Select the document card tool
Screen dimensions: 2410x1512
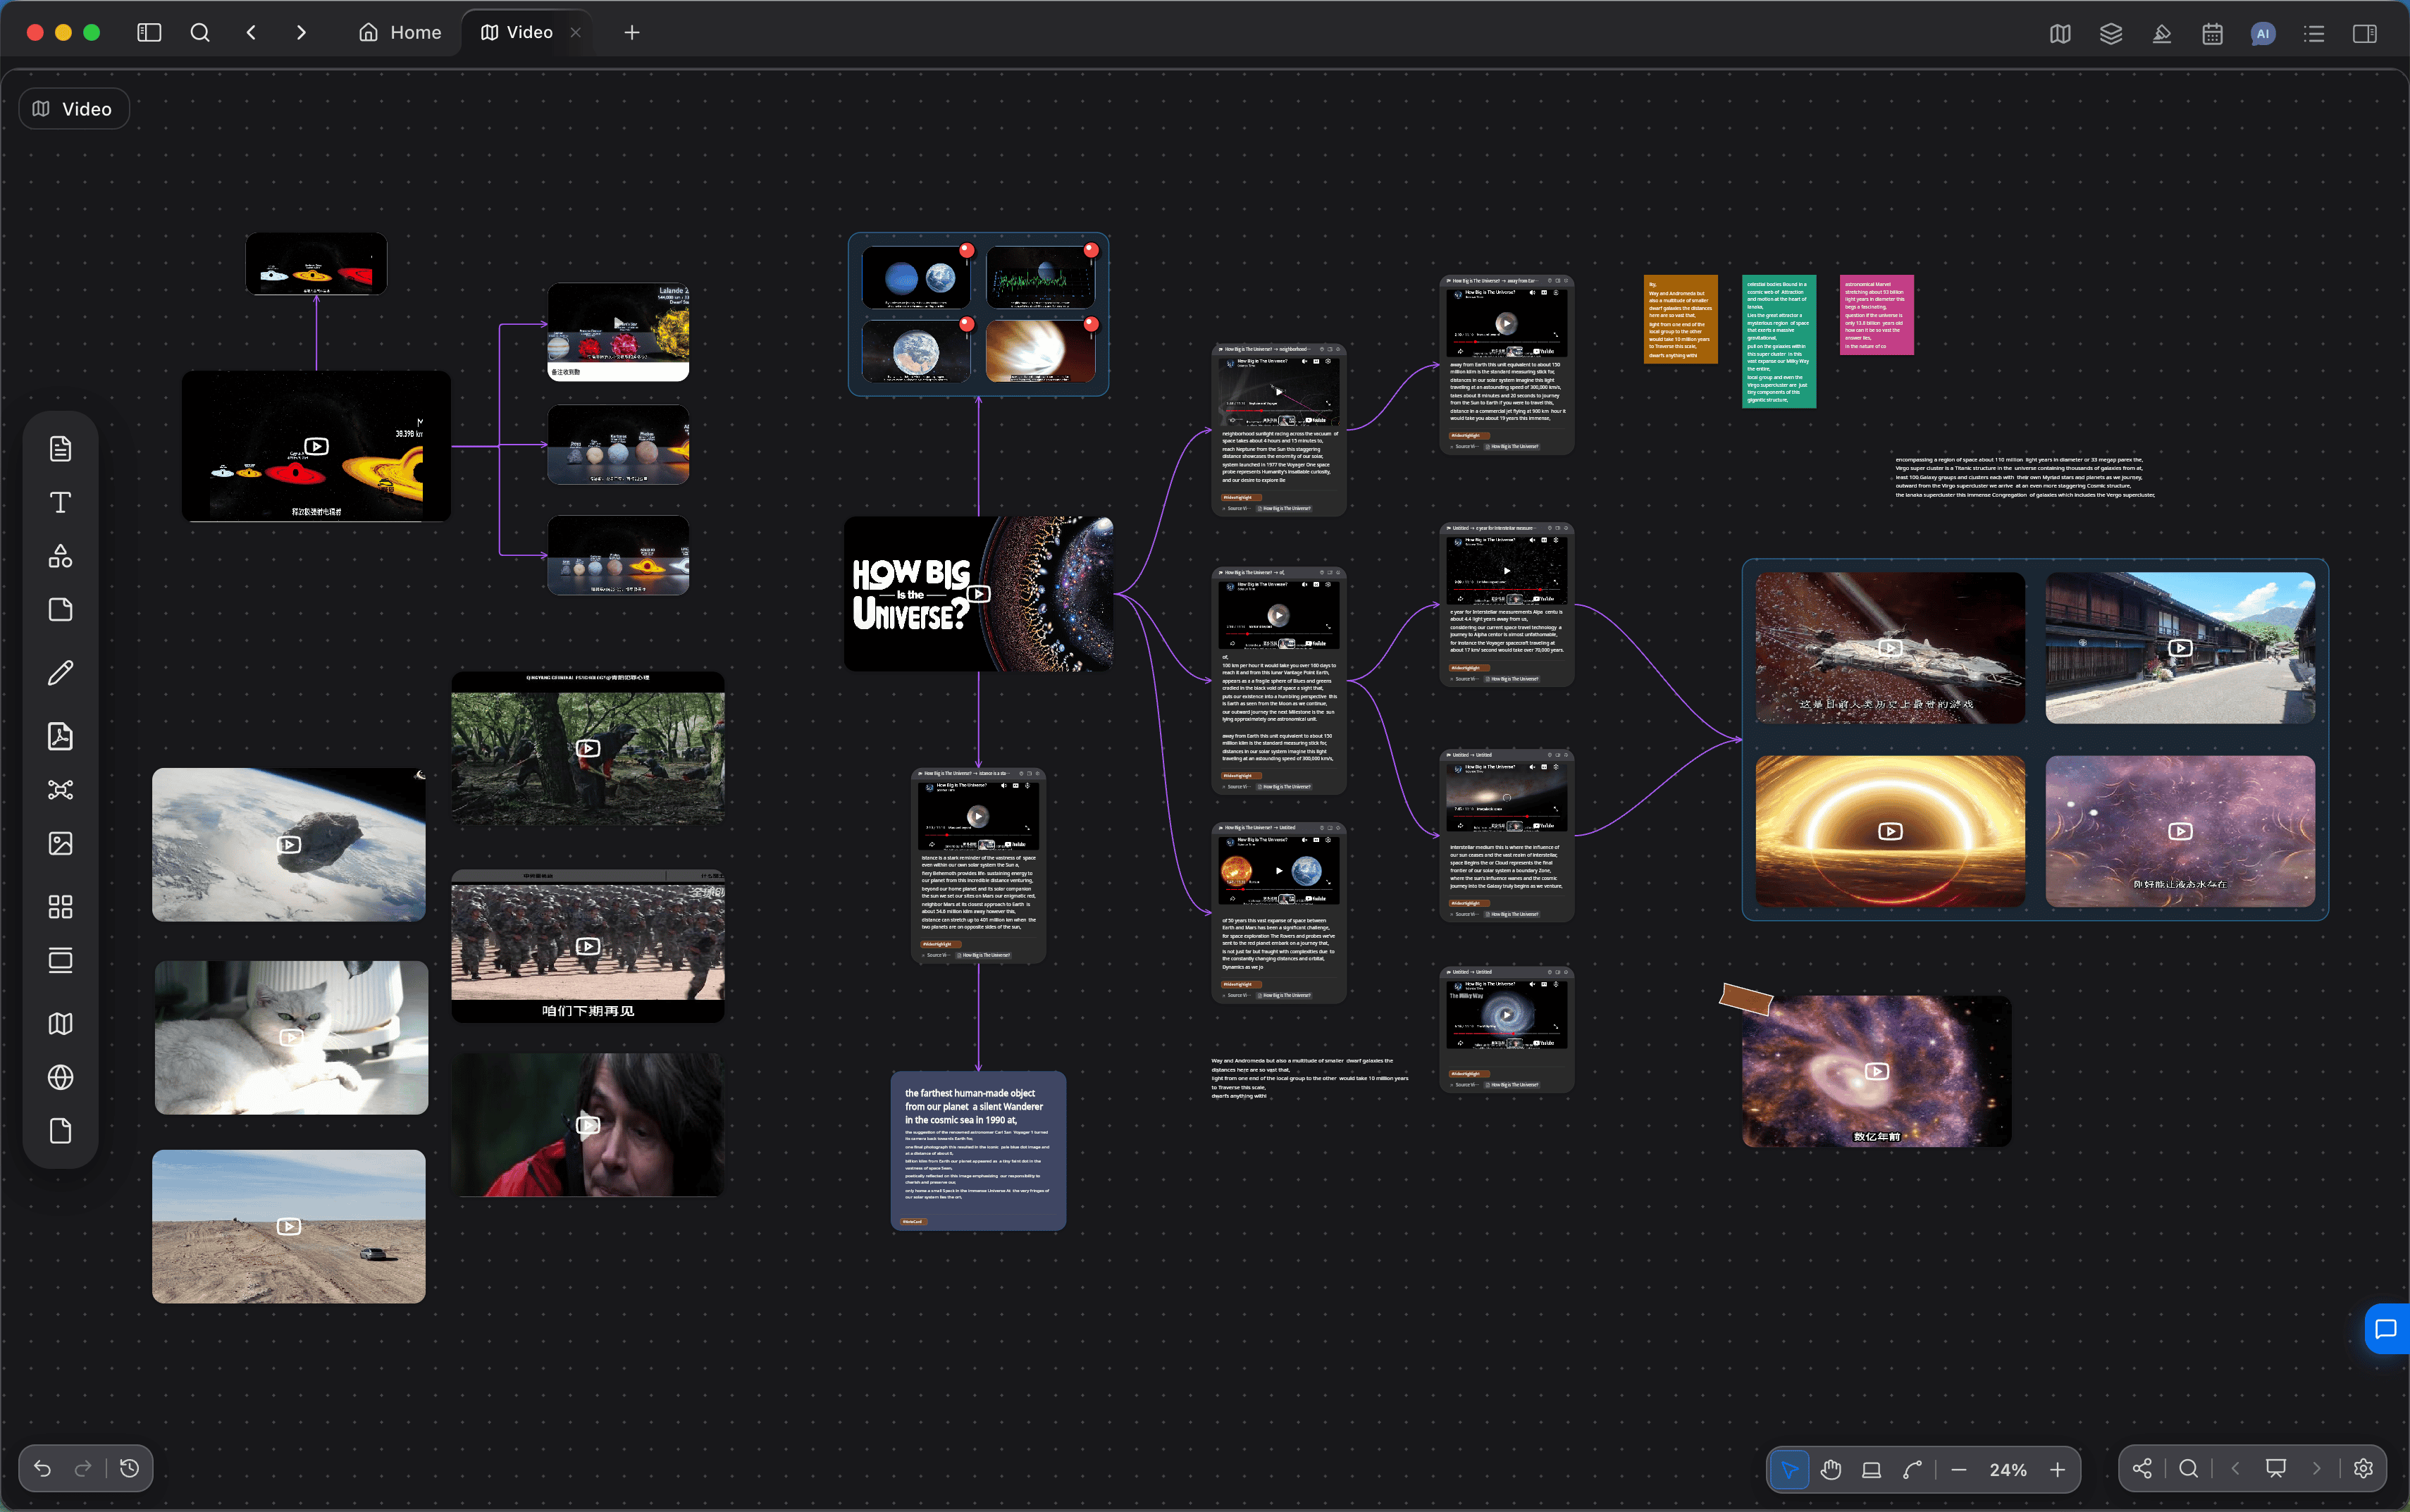(x=60, y=448)
